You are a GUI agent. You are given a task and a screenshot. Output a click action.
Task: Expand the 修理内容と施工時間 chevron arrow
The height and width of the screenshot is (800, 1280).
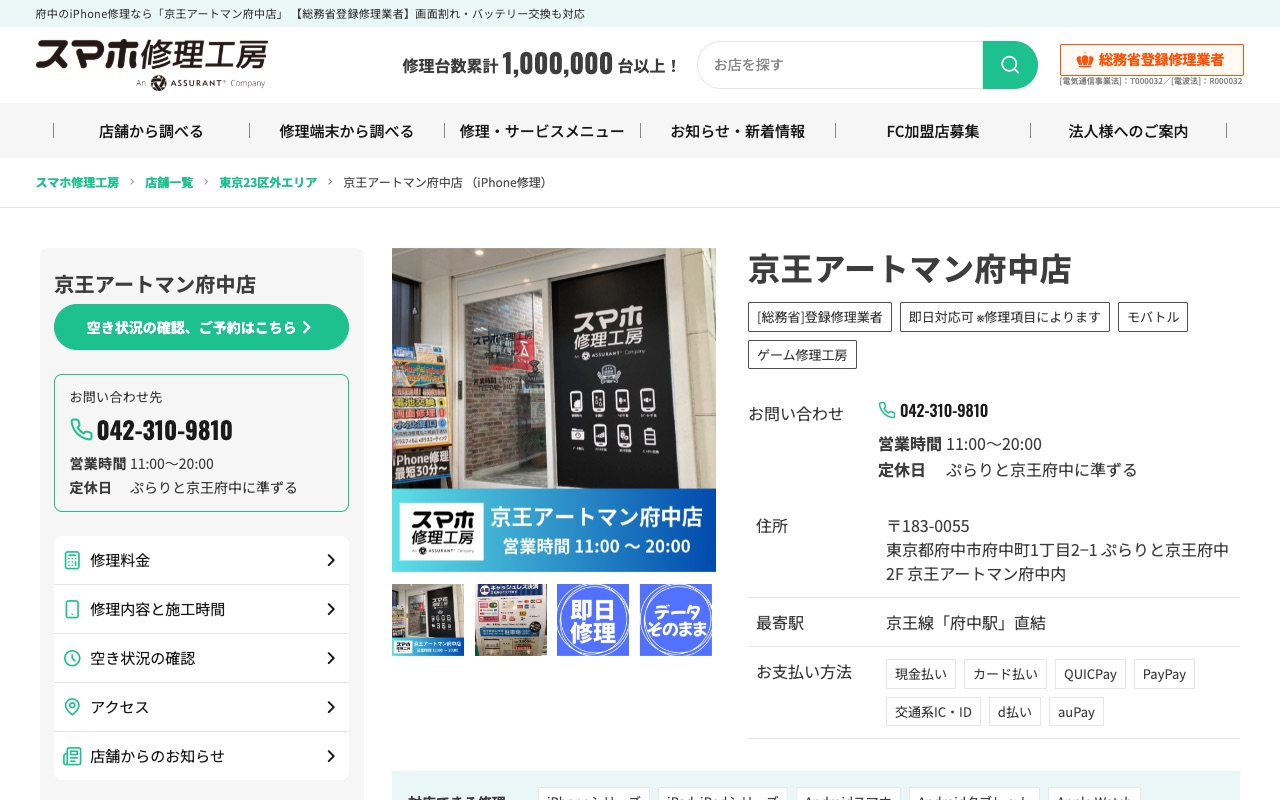click(x=331, y=609)
